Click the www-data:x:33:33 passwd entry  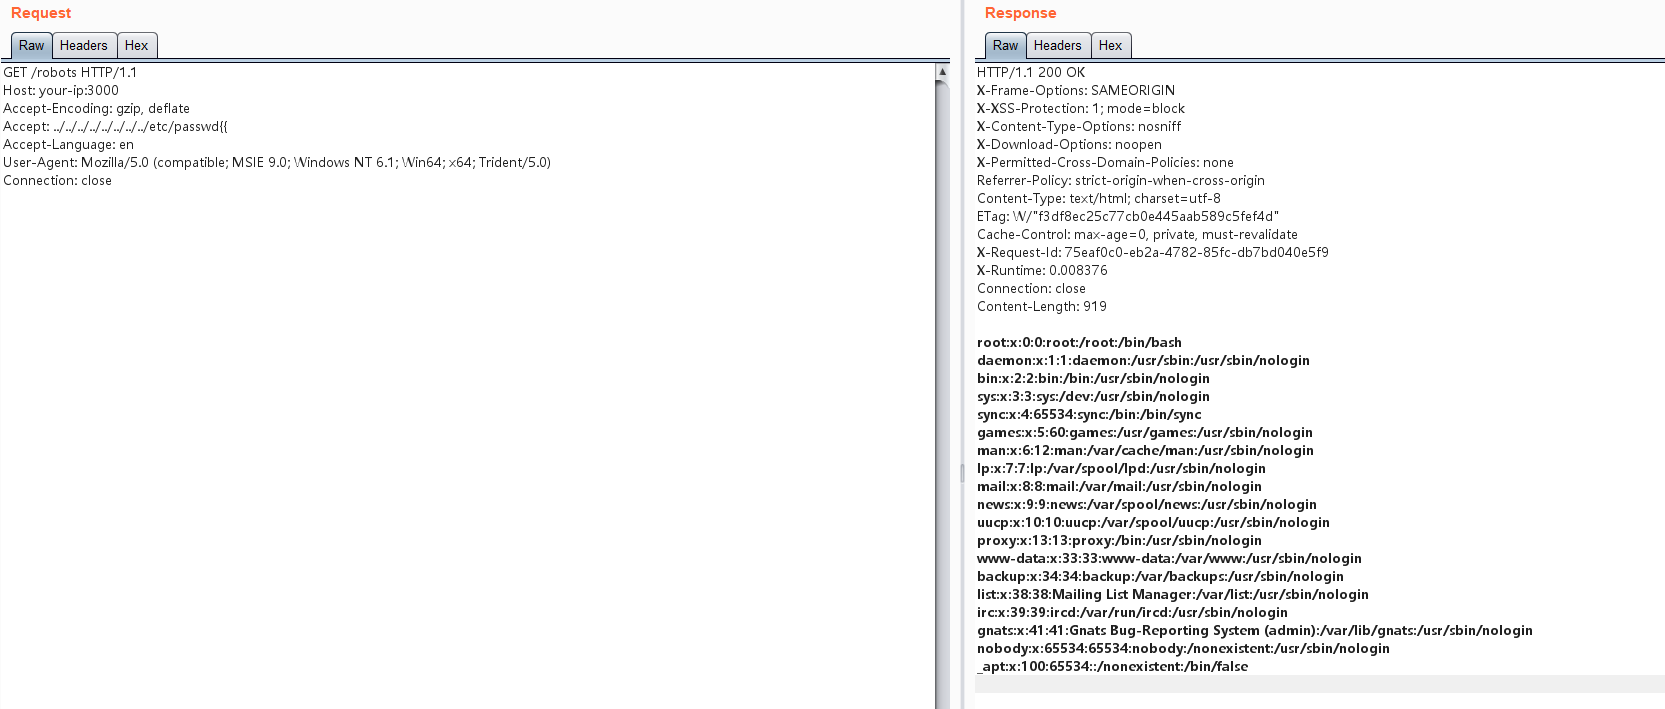(x=1169, y=559)
